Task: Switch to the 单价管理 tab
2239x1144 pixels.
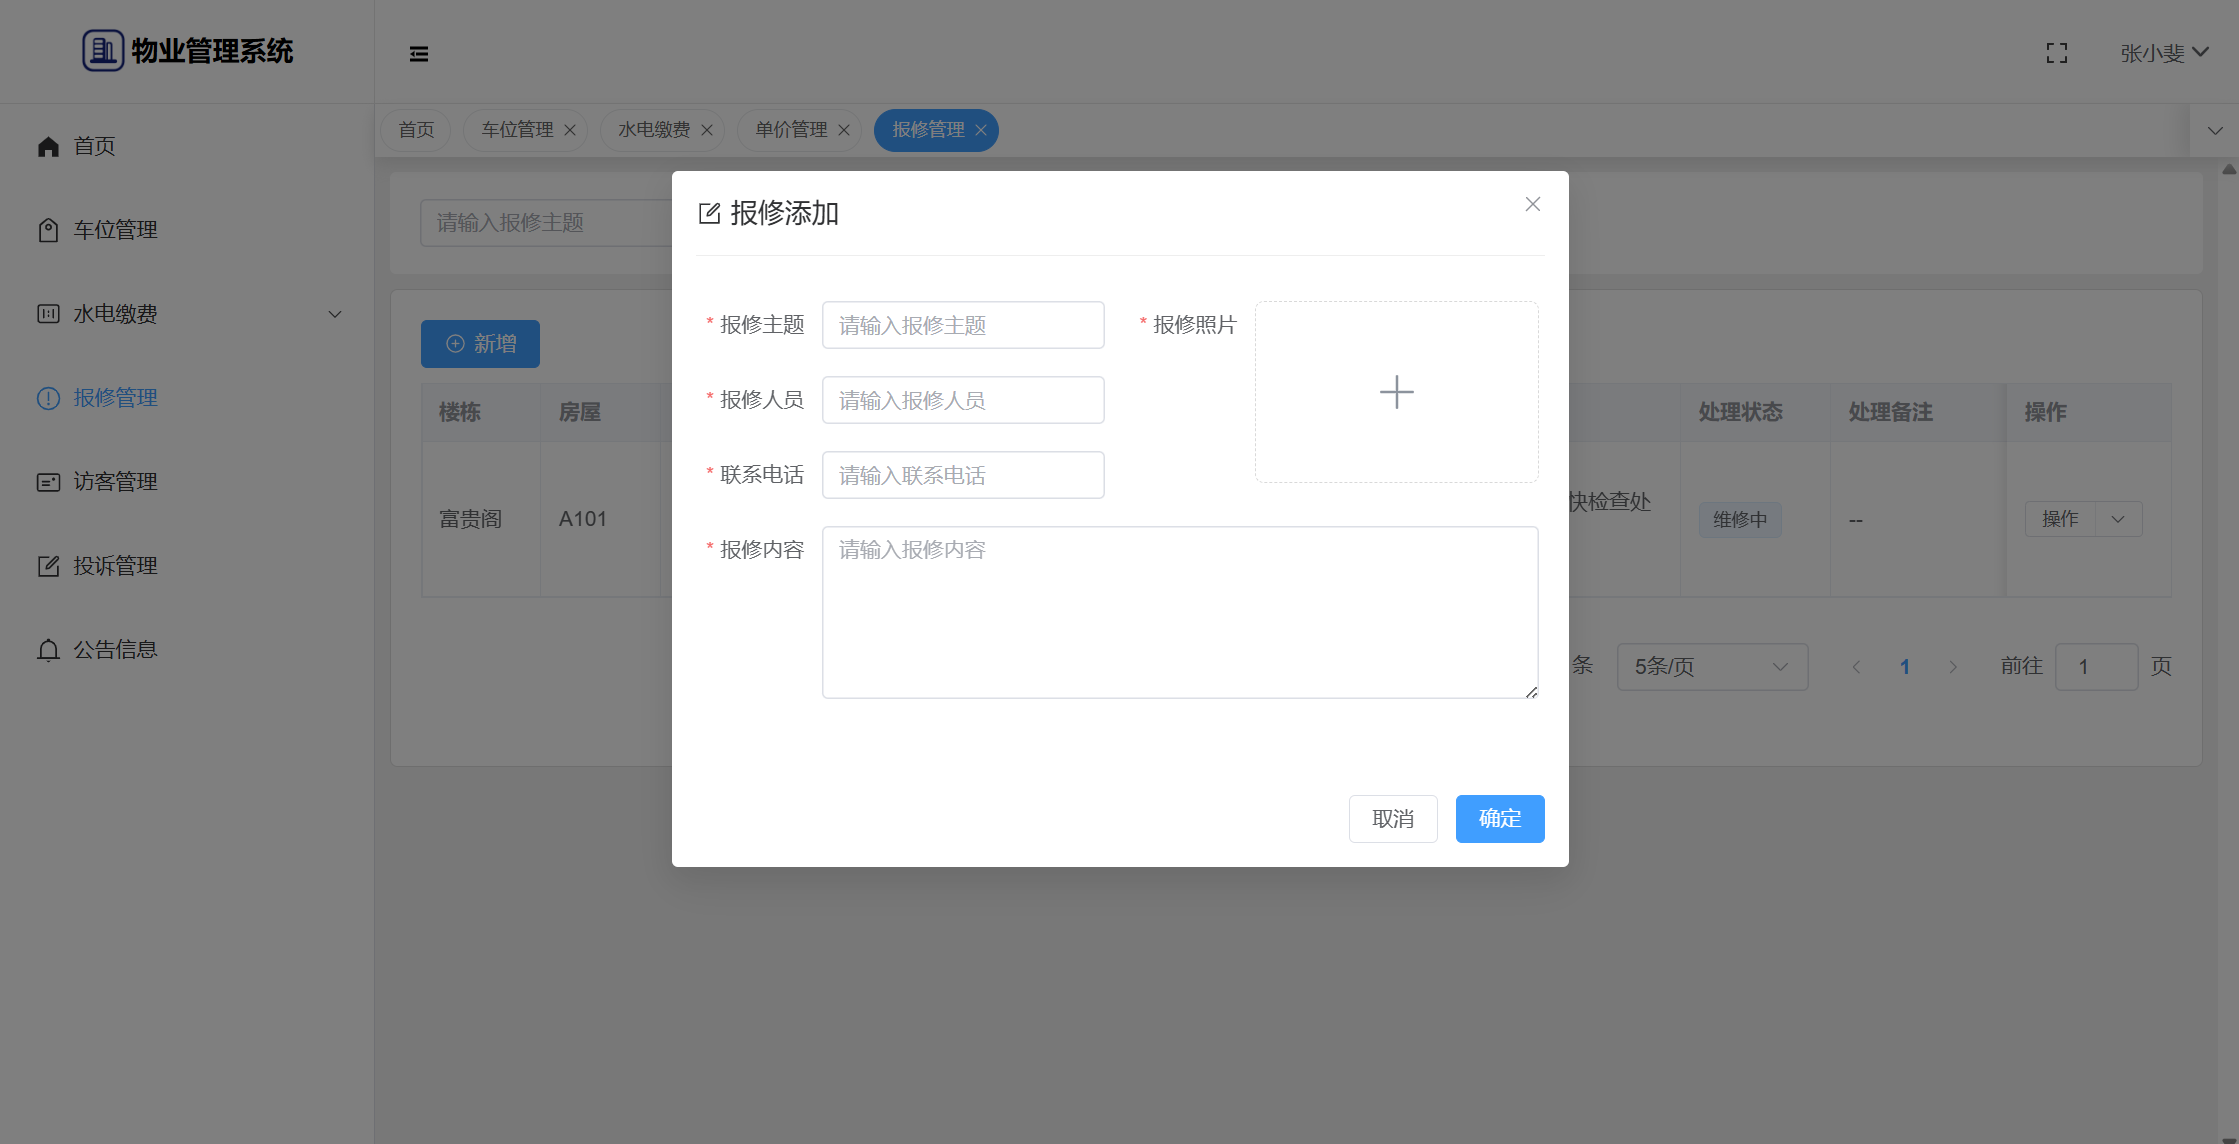Action: pyautogui.click(x=791, y=130)
